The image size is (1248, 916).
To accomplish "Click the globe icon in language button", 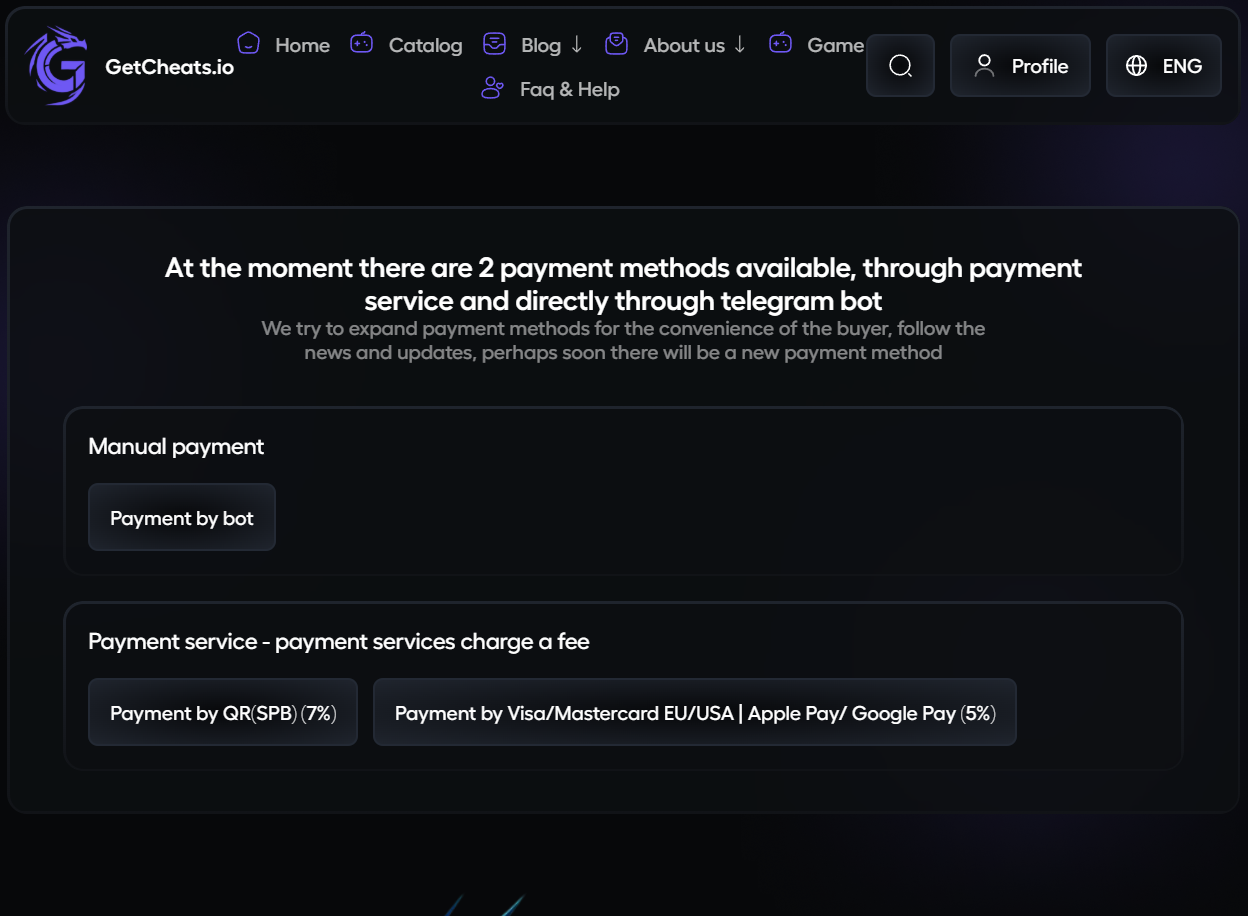I will pos(1136,66).
